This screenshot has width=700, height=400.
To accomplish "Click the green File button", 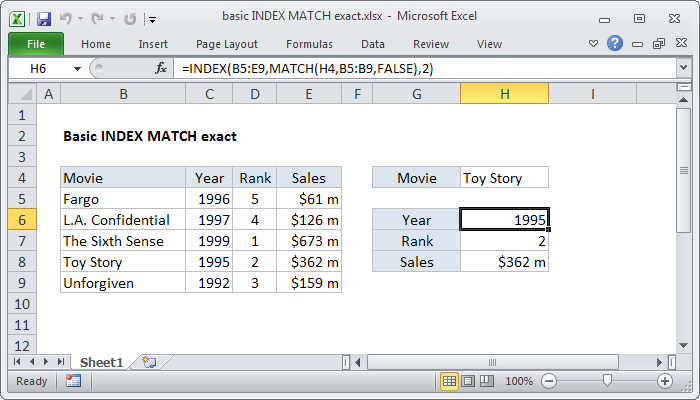I will [35, 44].
